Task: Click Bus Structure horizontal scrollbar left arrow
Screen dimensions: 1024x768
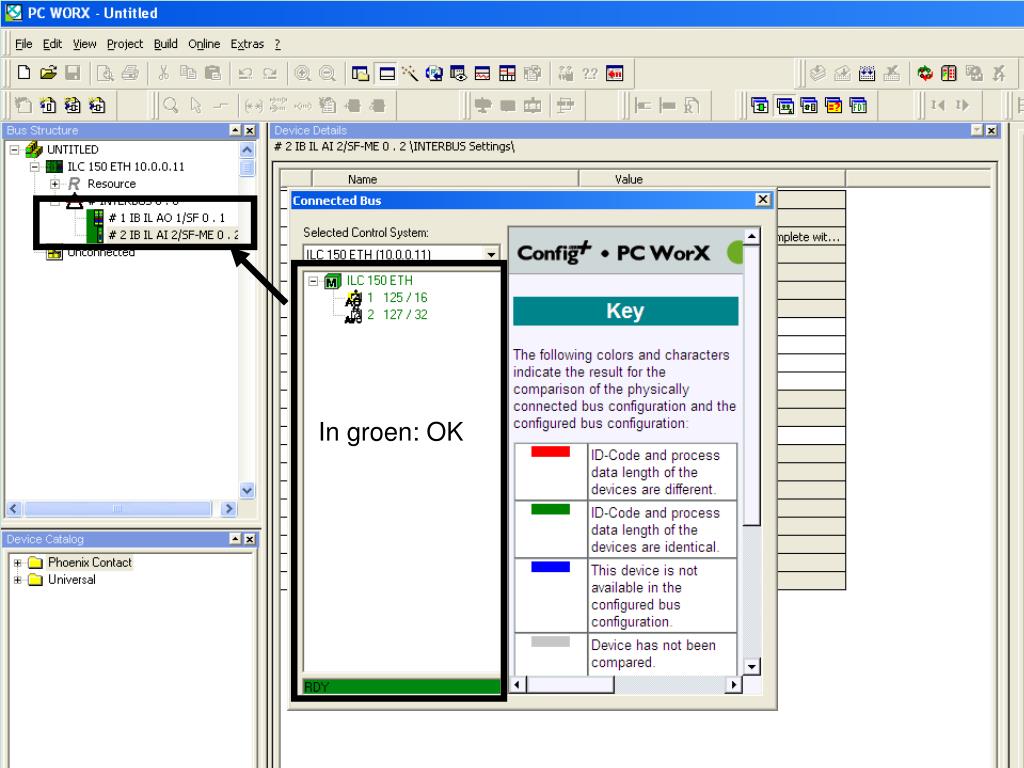Action: 14,508
